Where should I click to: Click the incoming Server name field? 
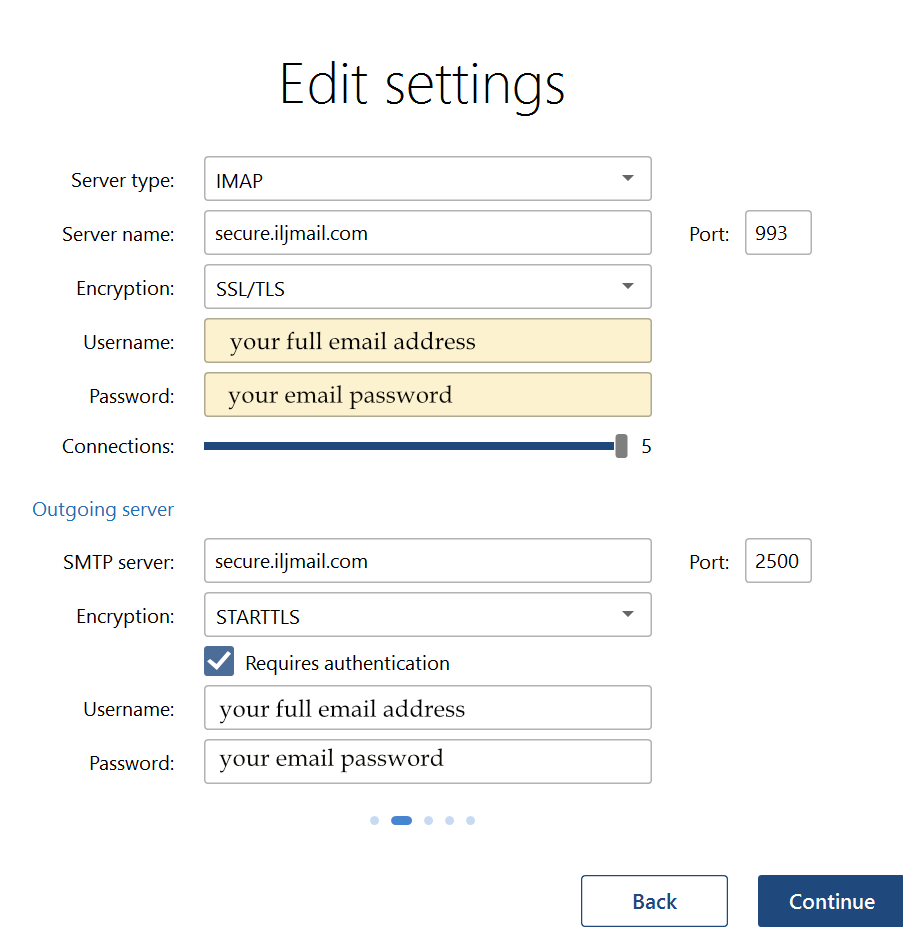click(427, 233)
